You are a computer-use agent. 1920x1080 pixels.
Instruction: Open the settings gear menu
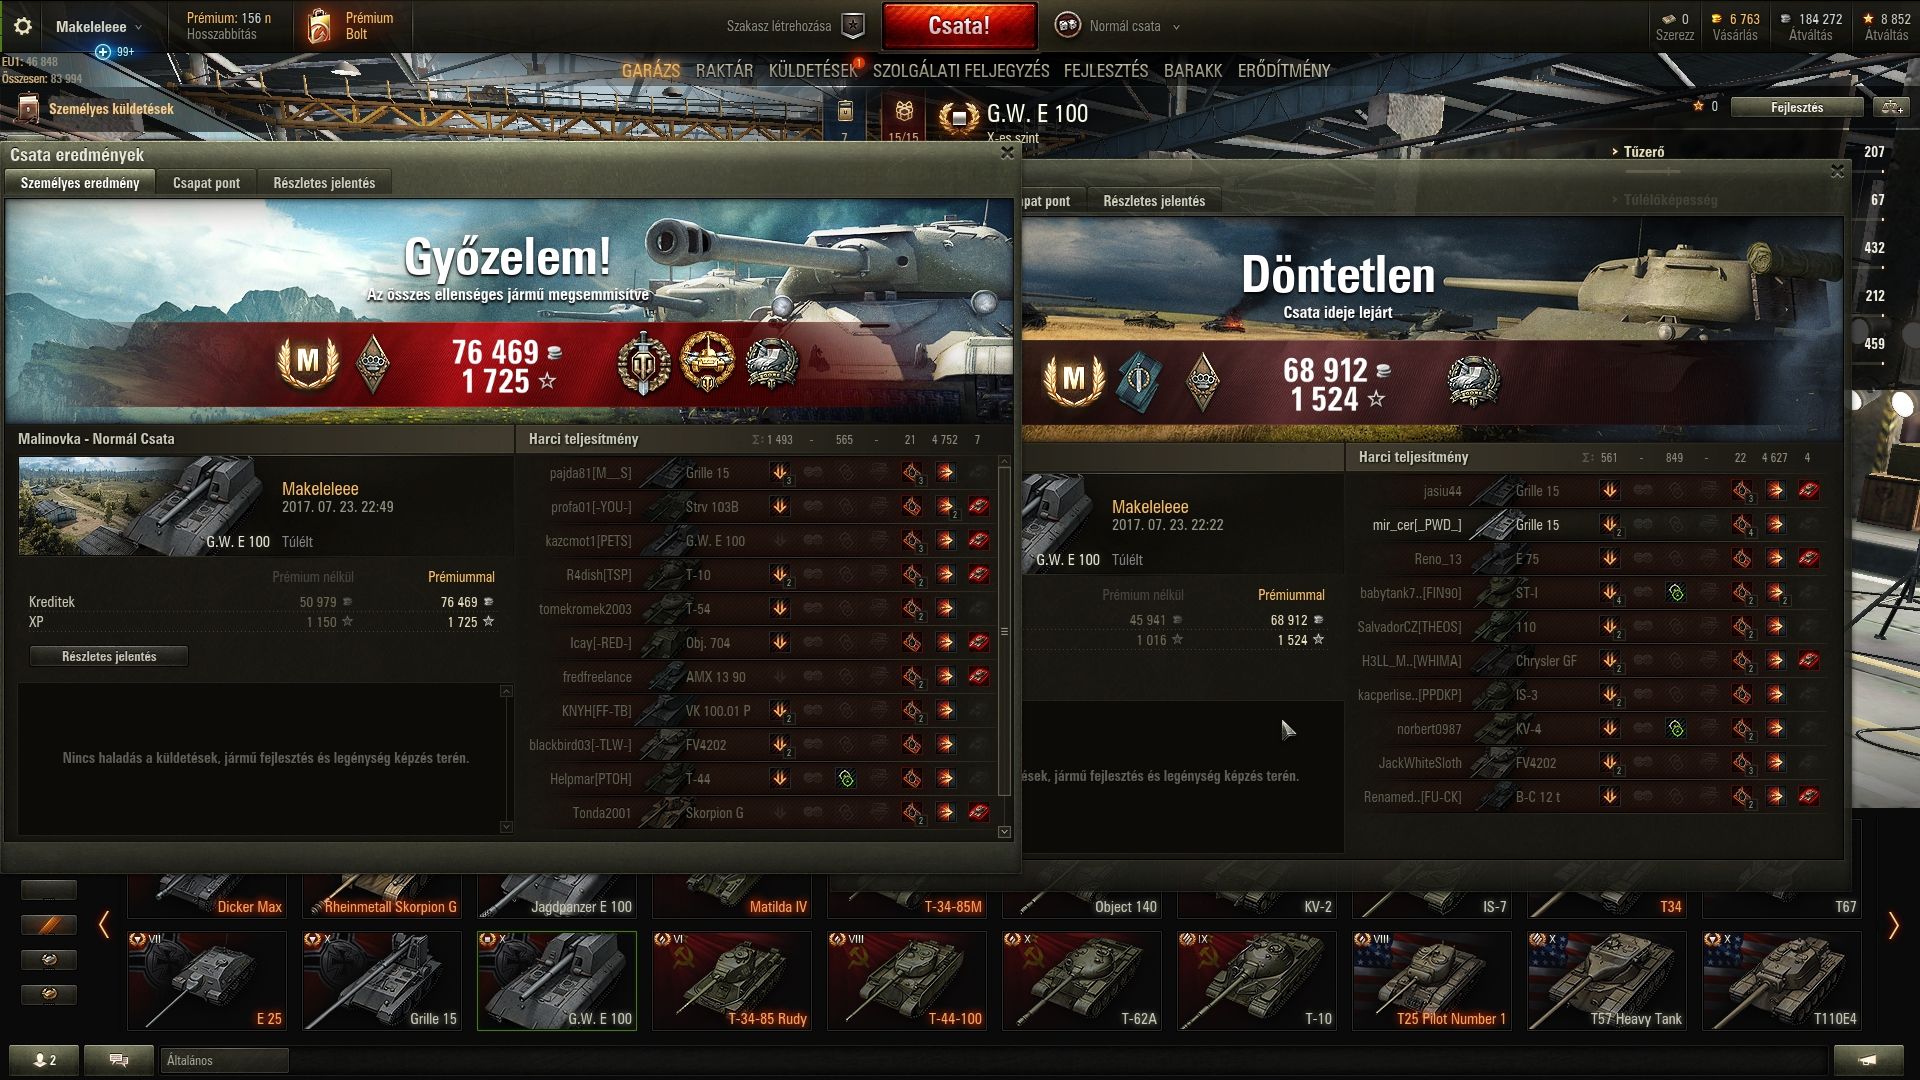click(x=22, y=27)
